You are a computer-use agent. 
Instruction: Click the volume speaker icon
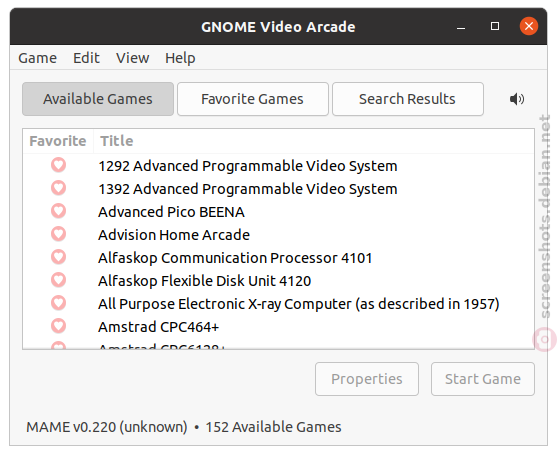pyautogui.click(x=517, y=99)
